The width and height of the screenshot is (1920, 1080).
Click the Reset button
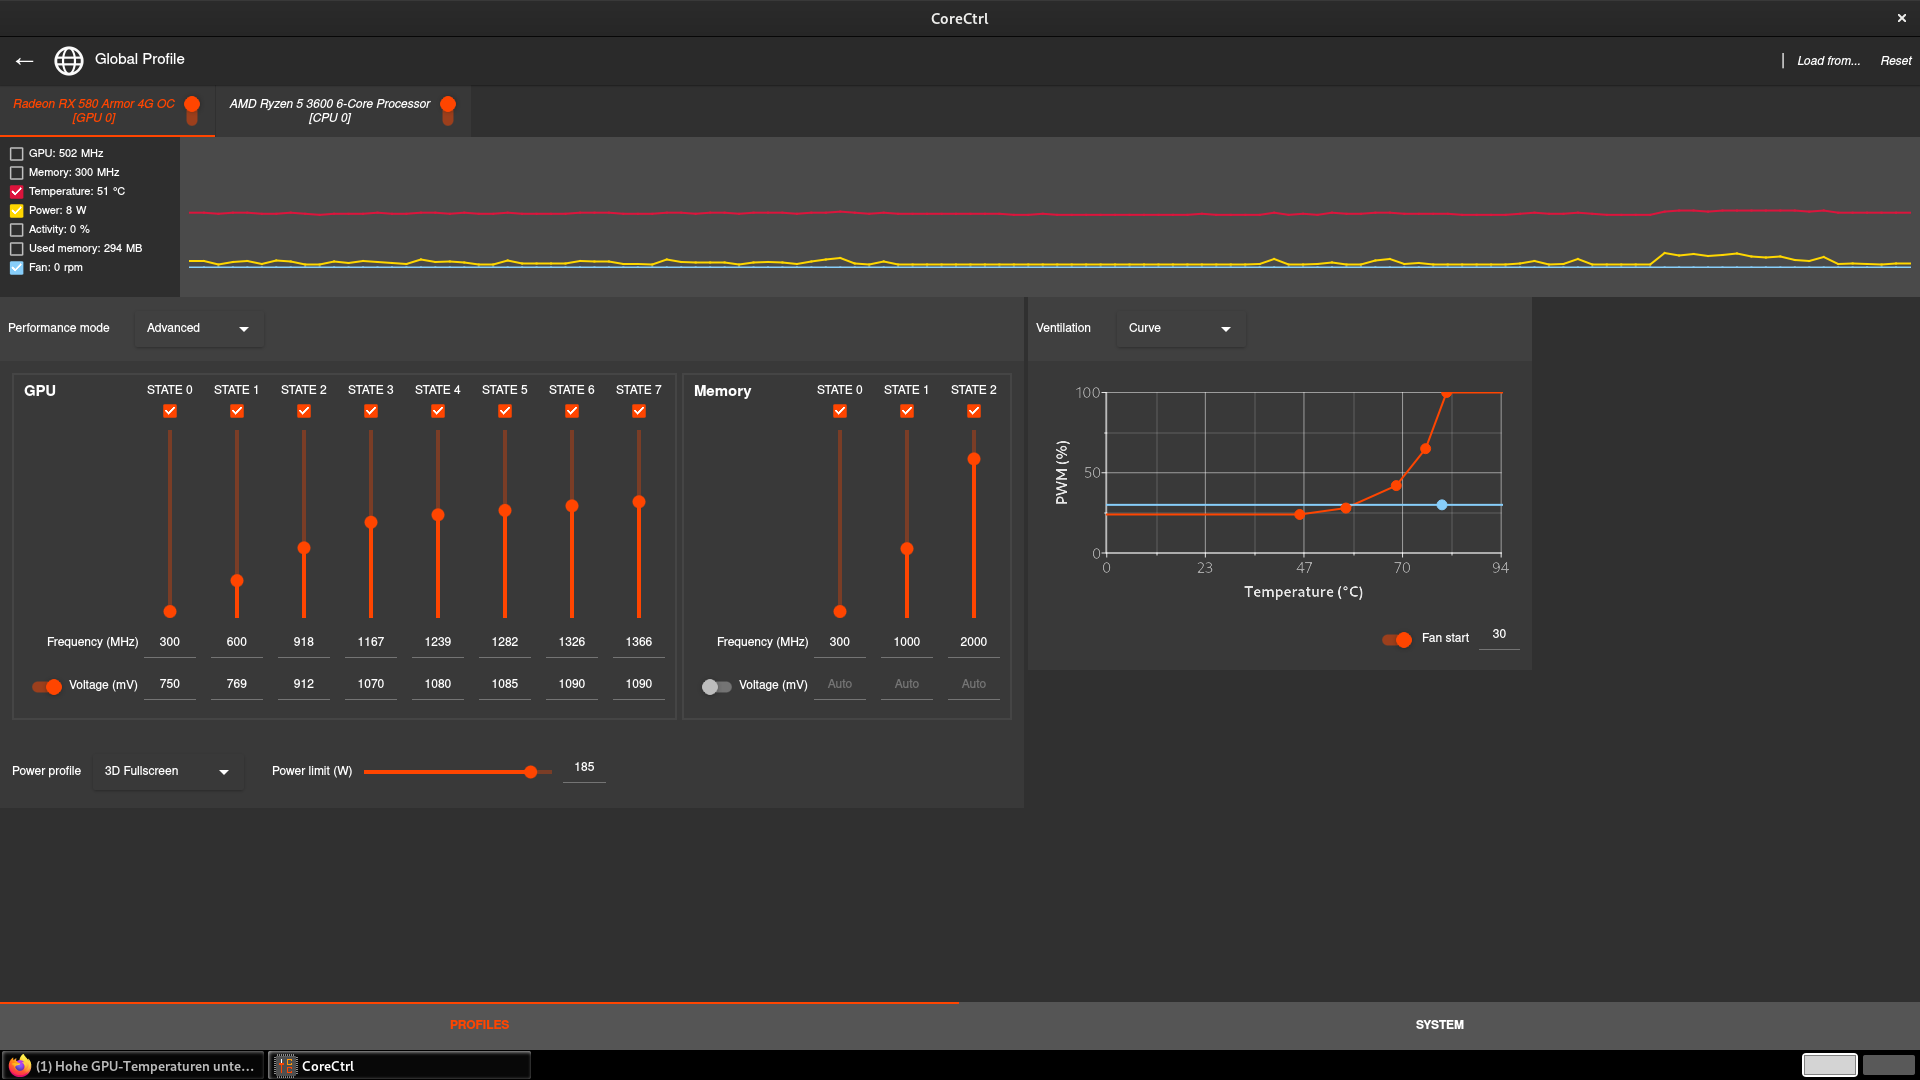tap(1895, 61)
